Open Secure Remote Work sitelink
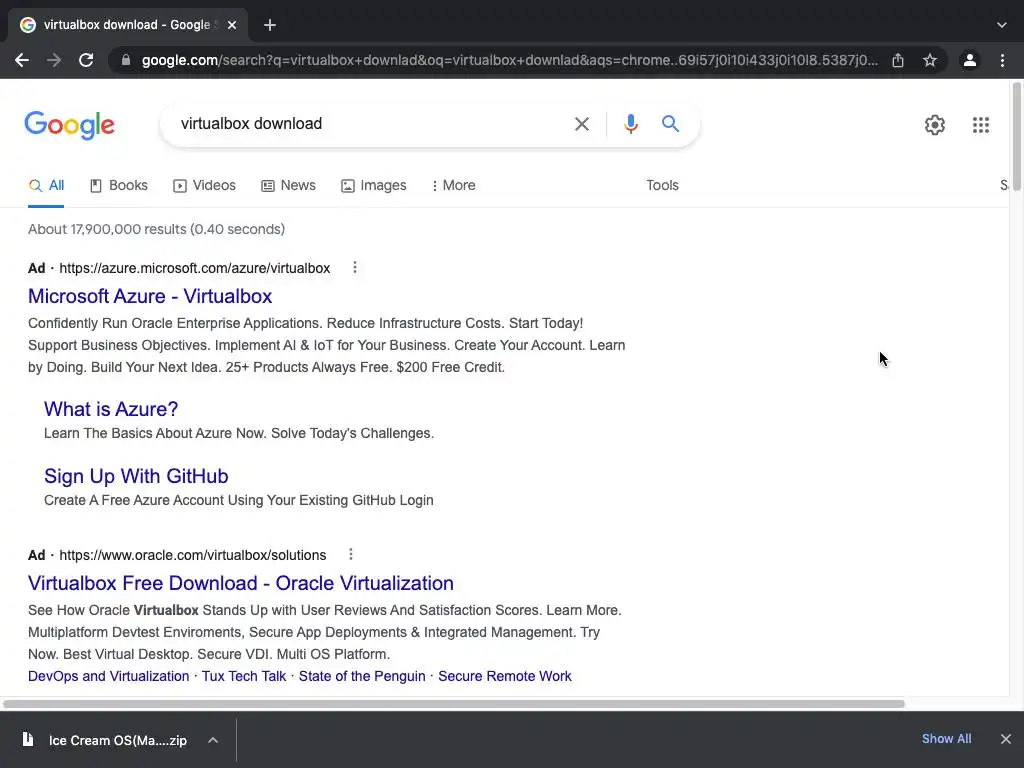This screenshot has width=1024, height=768. [x=505, y=676]
